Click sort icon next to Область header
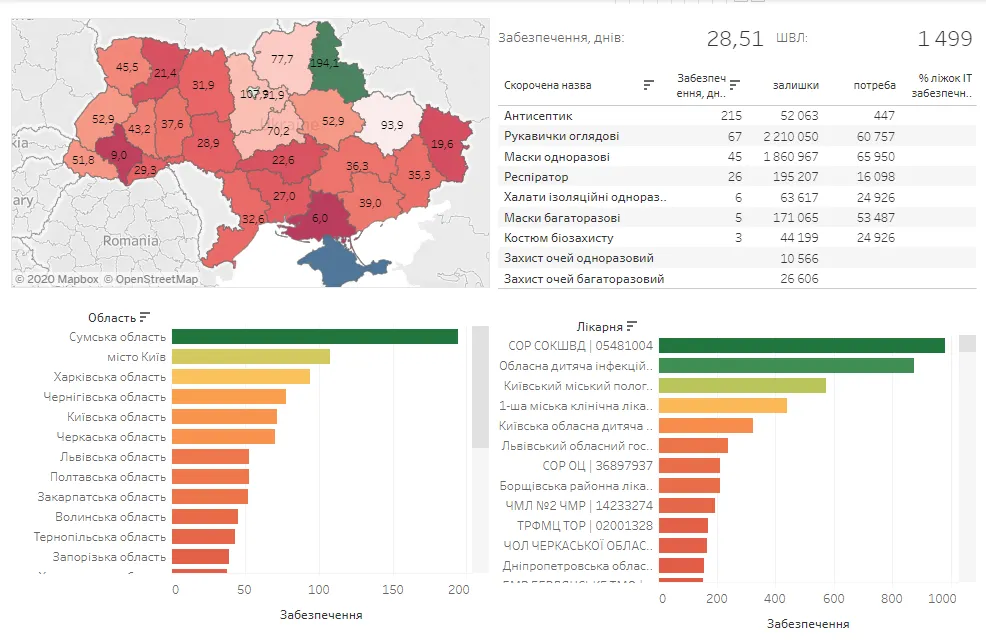Image resolution: width=986 pixels, height=643 pixels. point(145,317)
